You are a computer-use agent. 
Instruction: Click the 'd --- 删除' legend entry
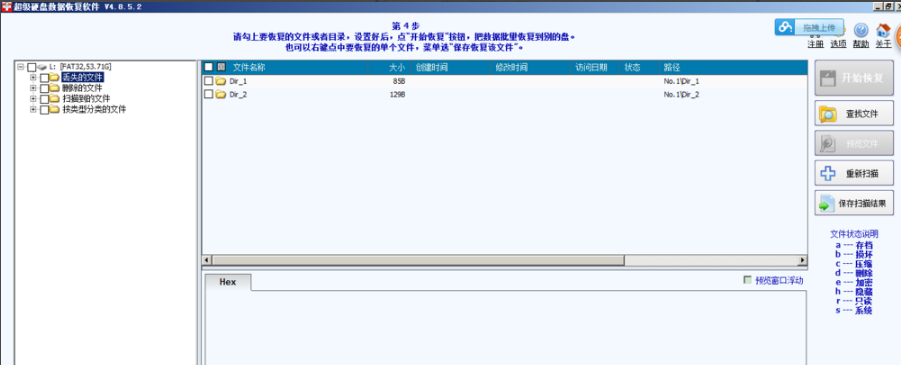coord(854,273)
